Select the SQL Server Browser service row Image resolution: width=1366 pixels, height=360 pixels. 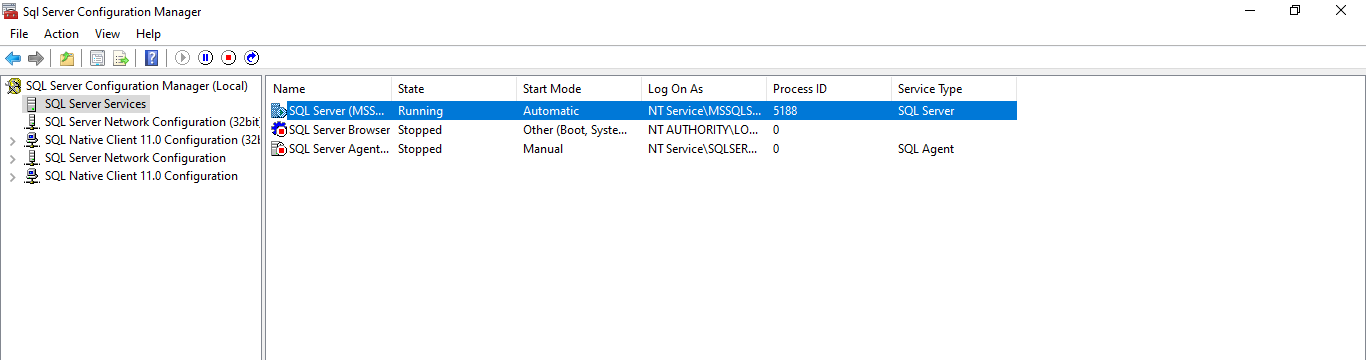[x=643, y=130]
